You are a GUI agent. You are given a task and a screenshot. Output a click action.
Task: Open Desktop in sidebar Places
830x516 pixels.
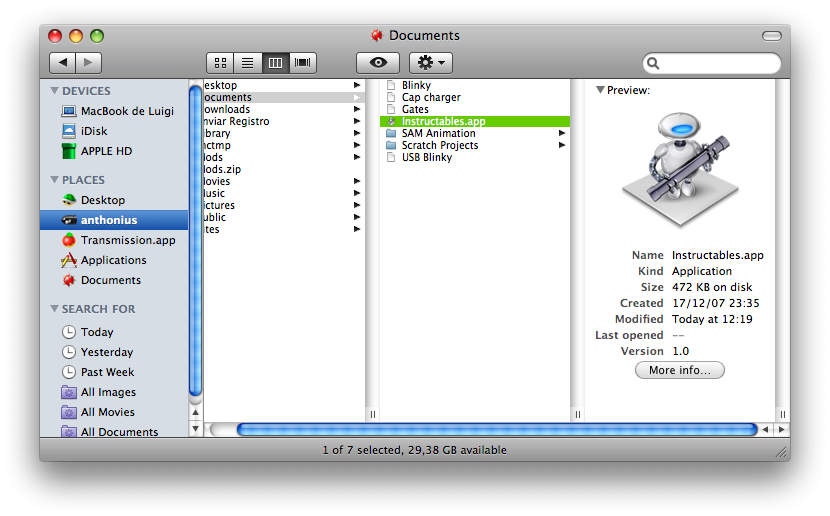pyautogui.click(x=114, y=200)
